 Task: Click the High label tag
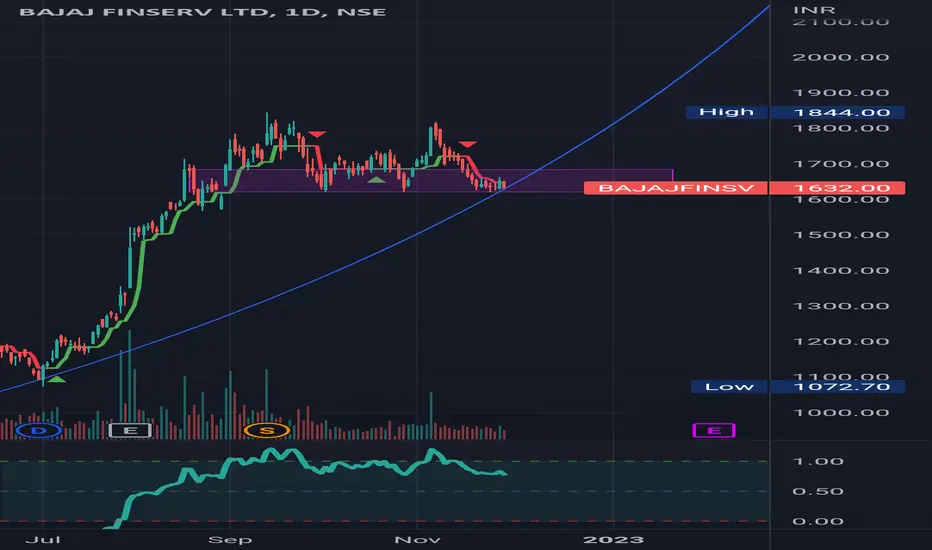(x=726, y=112)
